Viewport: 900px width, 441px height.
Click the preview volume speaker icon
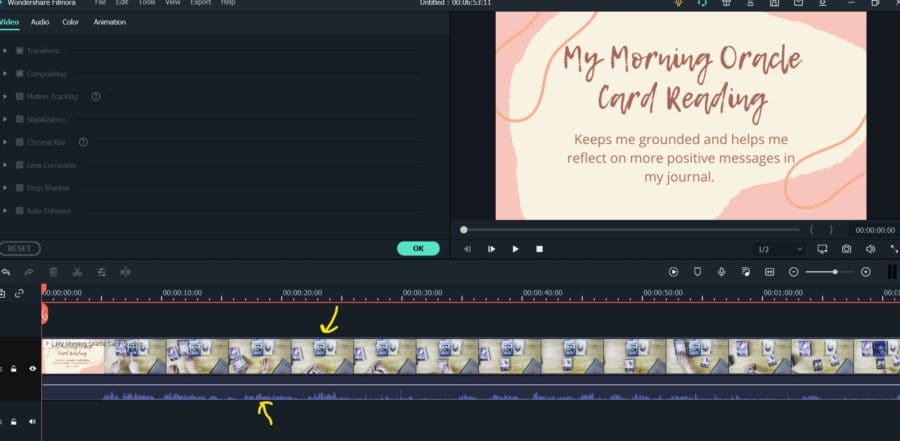pos(871,249)
